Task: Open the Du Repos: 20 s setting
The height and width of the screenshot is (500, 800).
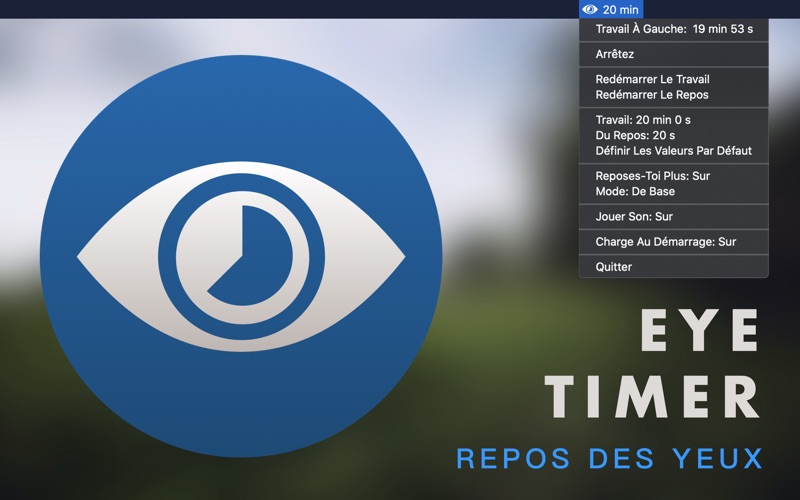Action: coord(673,135)
